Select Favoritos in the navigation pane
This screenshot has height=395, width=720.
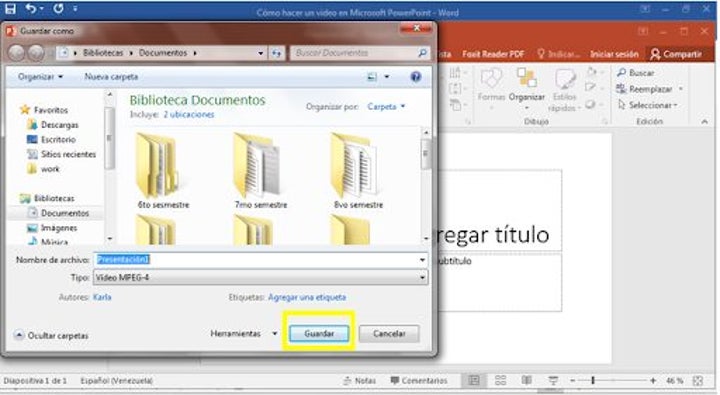coord(45,110)
